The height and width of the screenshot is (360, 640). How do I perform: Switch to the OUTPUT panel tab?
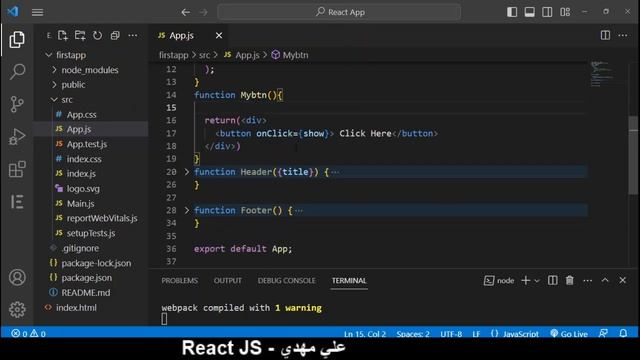[x=228, y=281]
